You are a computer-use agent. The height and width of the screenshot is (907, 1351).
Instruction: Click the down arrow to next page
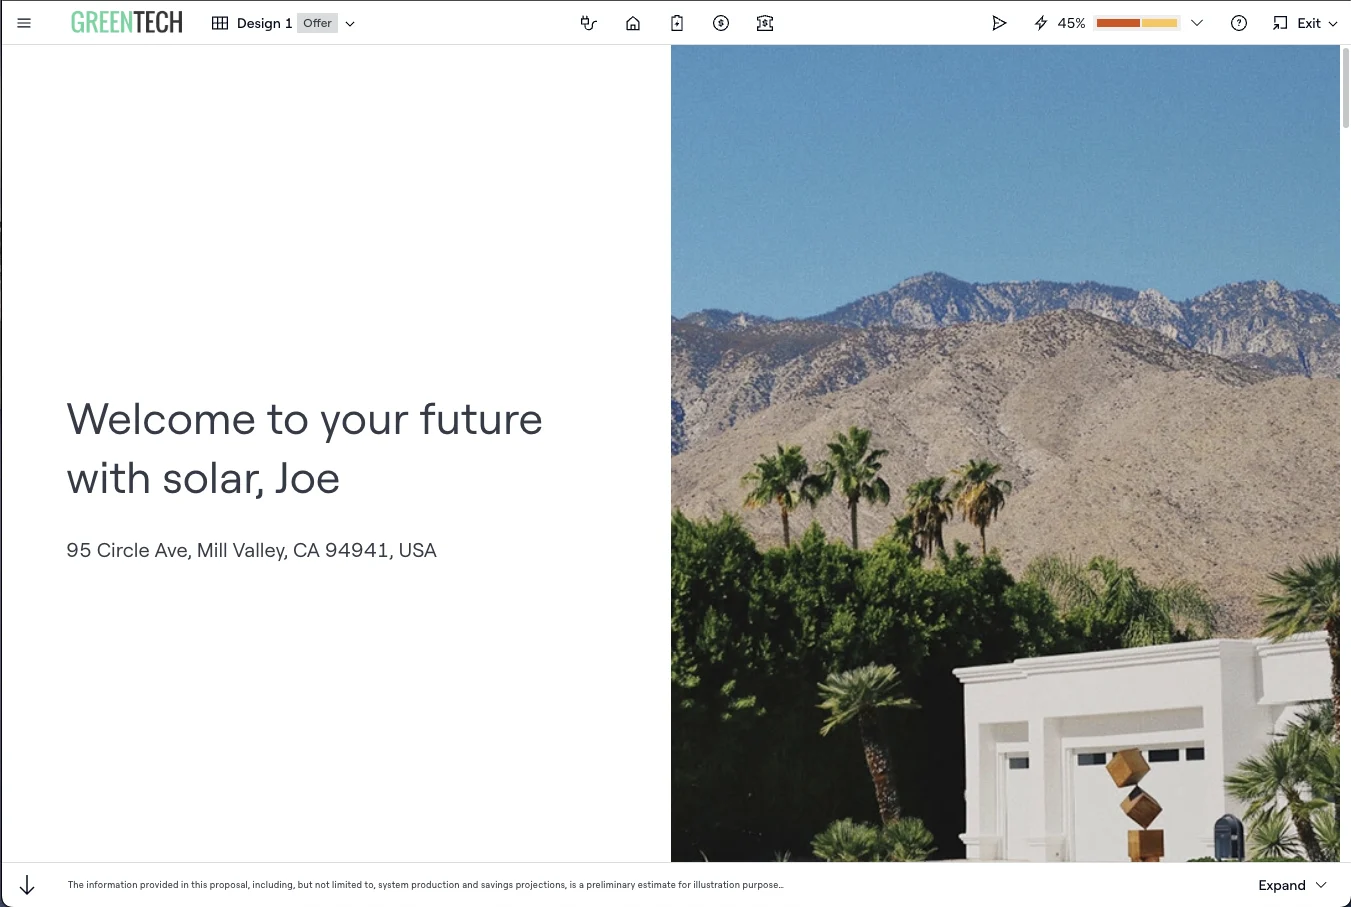pos(27,885)
